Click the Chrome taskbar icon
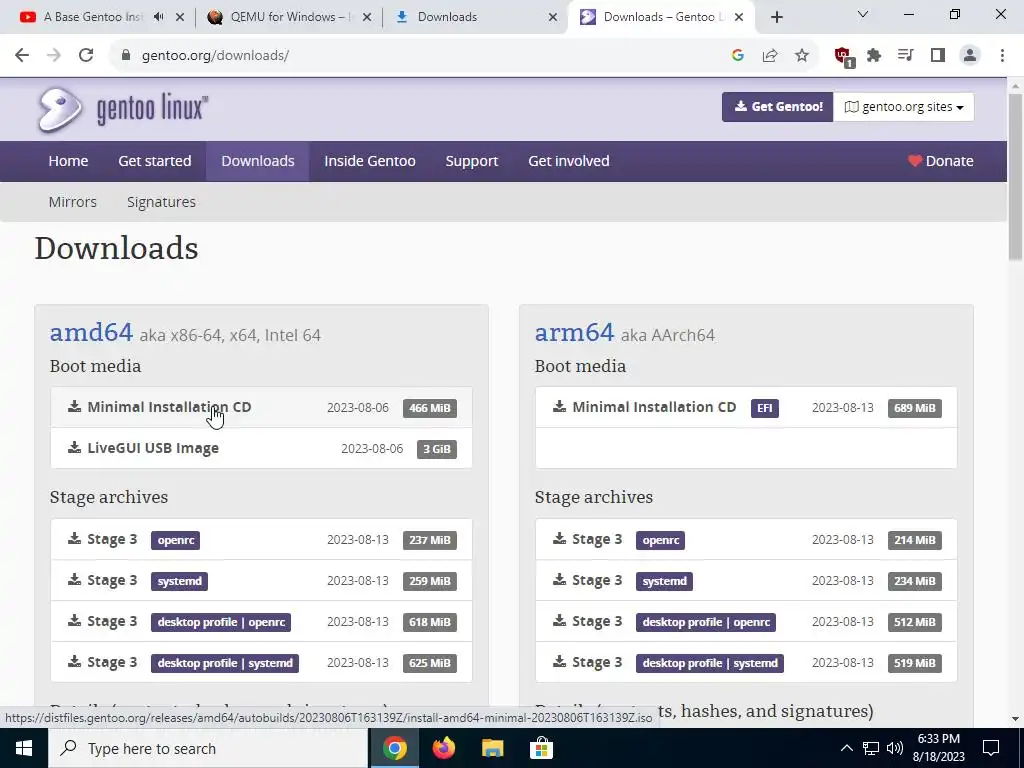The width and height of the screenshot is (1024, 768). pos(394,748)
